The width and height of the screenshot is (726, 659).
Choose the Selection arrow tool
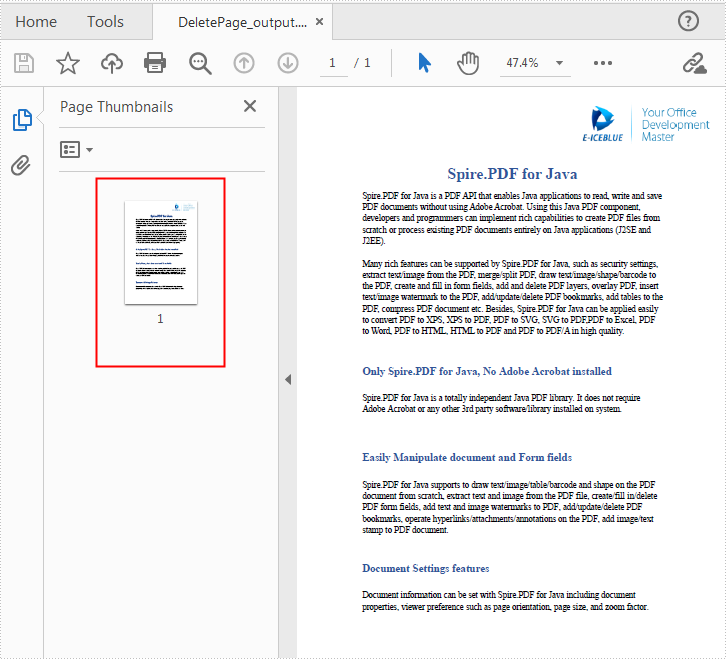point(424,63)
